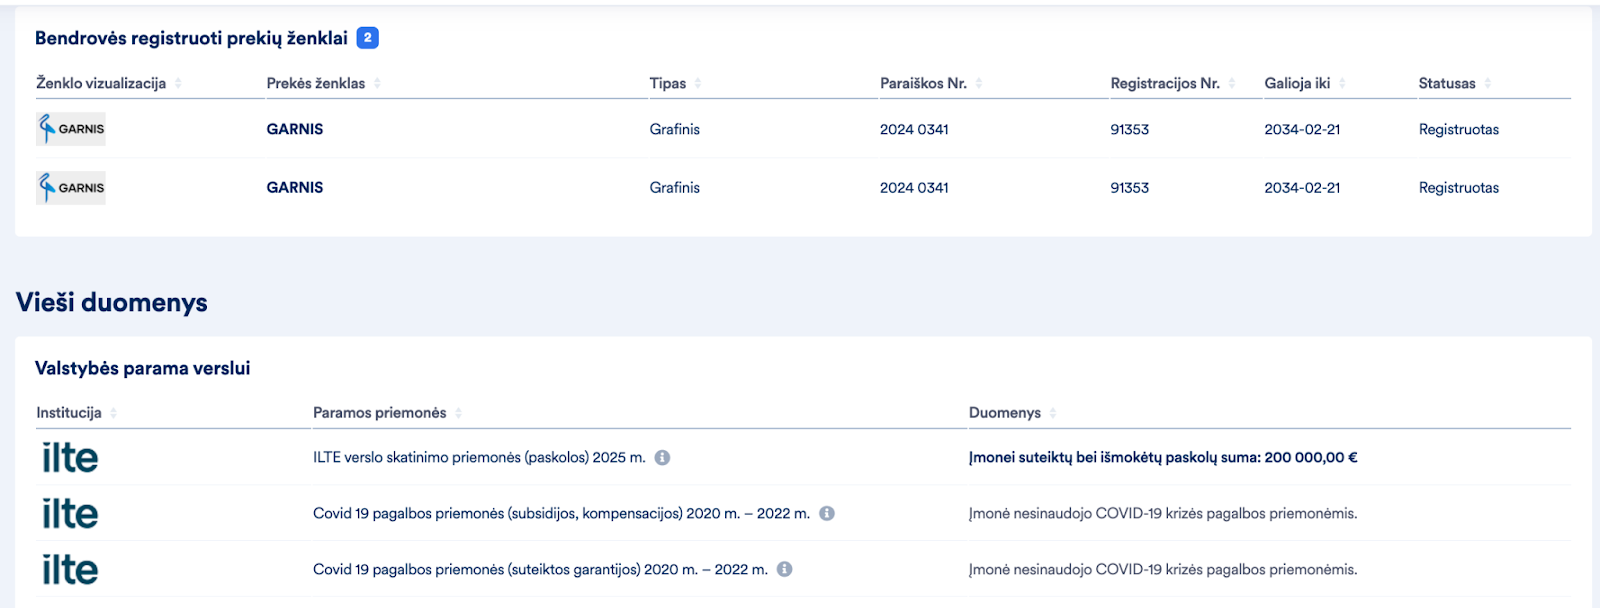Click Paraiškos Nr. column header
This screenshot has height=608, width=1600.
pyautogui.click(x=923, y=83)
